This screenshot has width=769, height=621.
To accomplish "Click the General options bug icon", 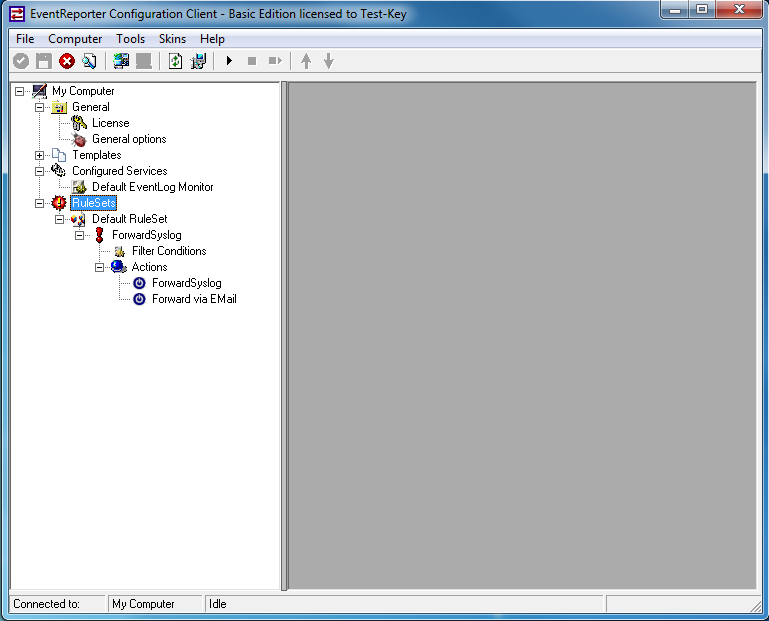I will click(x=78, y=139).
